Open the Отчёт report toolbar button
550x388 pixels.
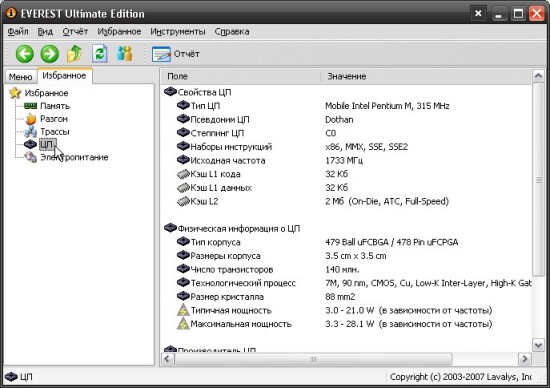click(x=175, y=54)
